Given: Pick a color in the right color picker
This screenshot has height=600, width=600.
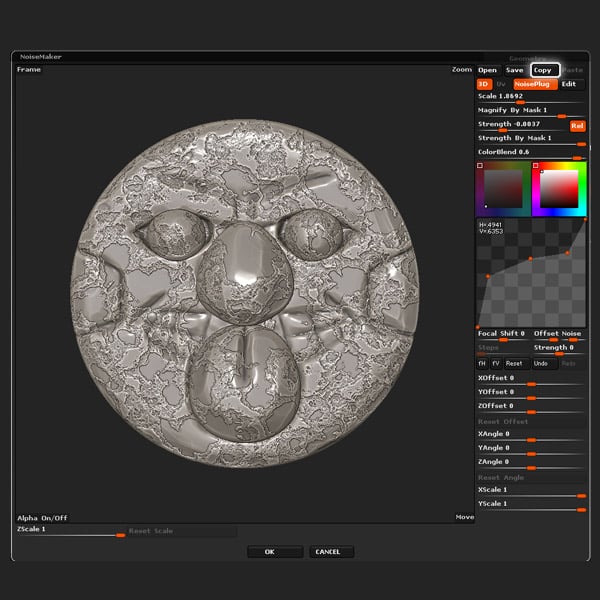Looking at the screenshot, I should click(x=559, y=188).
